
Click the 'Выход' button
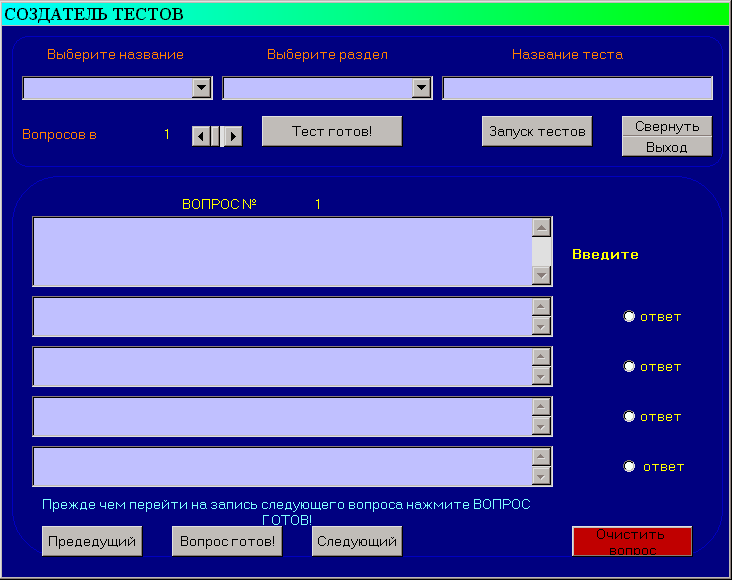pyautogui.click(x=667, y=147)
